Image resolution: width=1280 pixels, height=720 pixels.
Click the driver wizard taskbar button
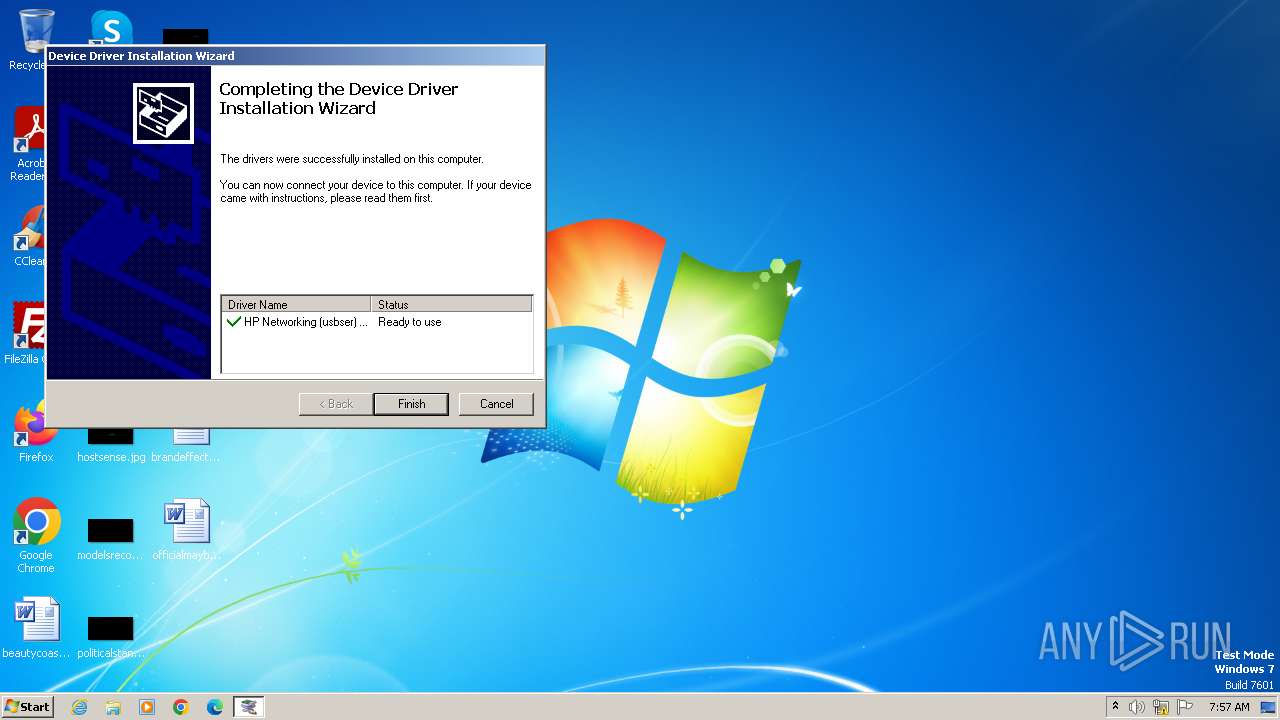pyautogui.click(x=249, y=707)
